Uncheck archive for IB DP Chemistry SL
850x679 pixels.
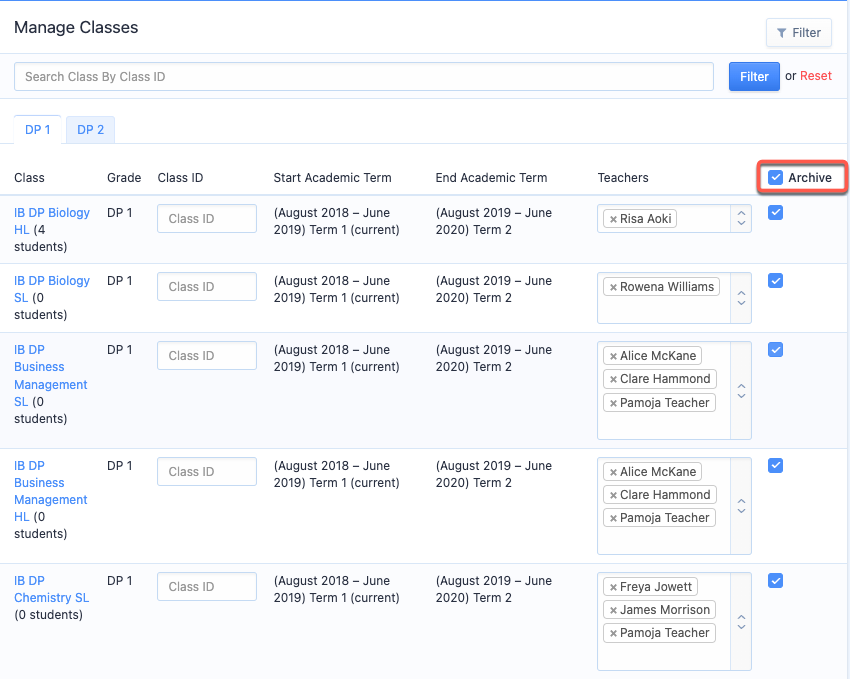click(775, 580)
